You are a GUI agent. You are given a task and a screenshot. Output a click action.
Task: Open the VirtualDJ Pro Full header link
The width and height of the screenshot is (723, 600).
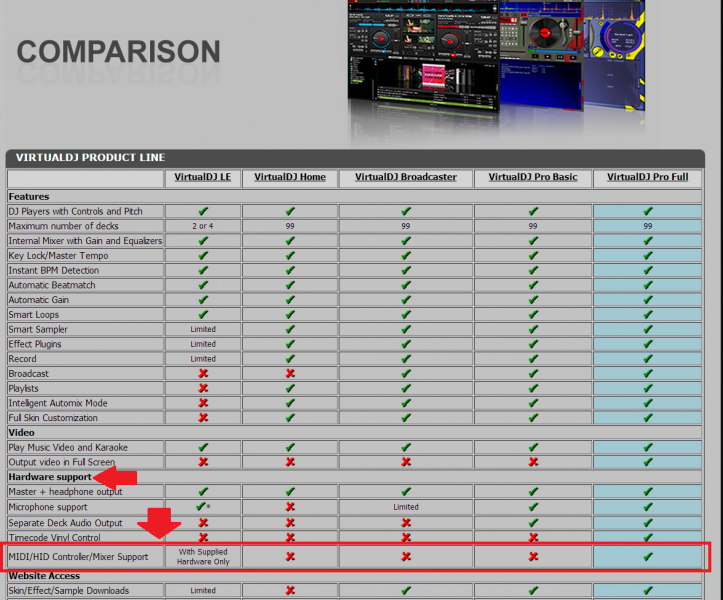pyautogui.click(x=647, y=177)
